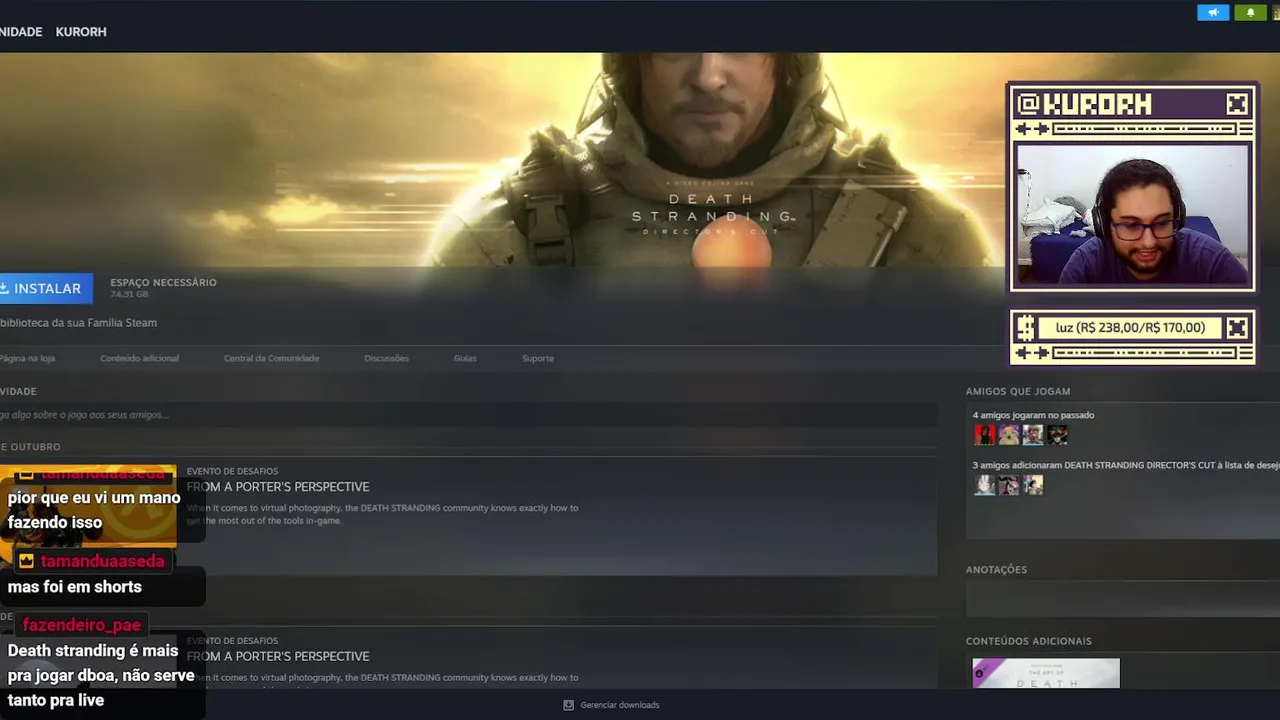Viewport: 1280px width, 720px height.
Task: Click '4 amigos jogaram no passado' text
Action: tap(1033, 415)
